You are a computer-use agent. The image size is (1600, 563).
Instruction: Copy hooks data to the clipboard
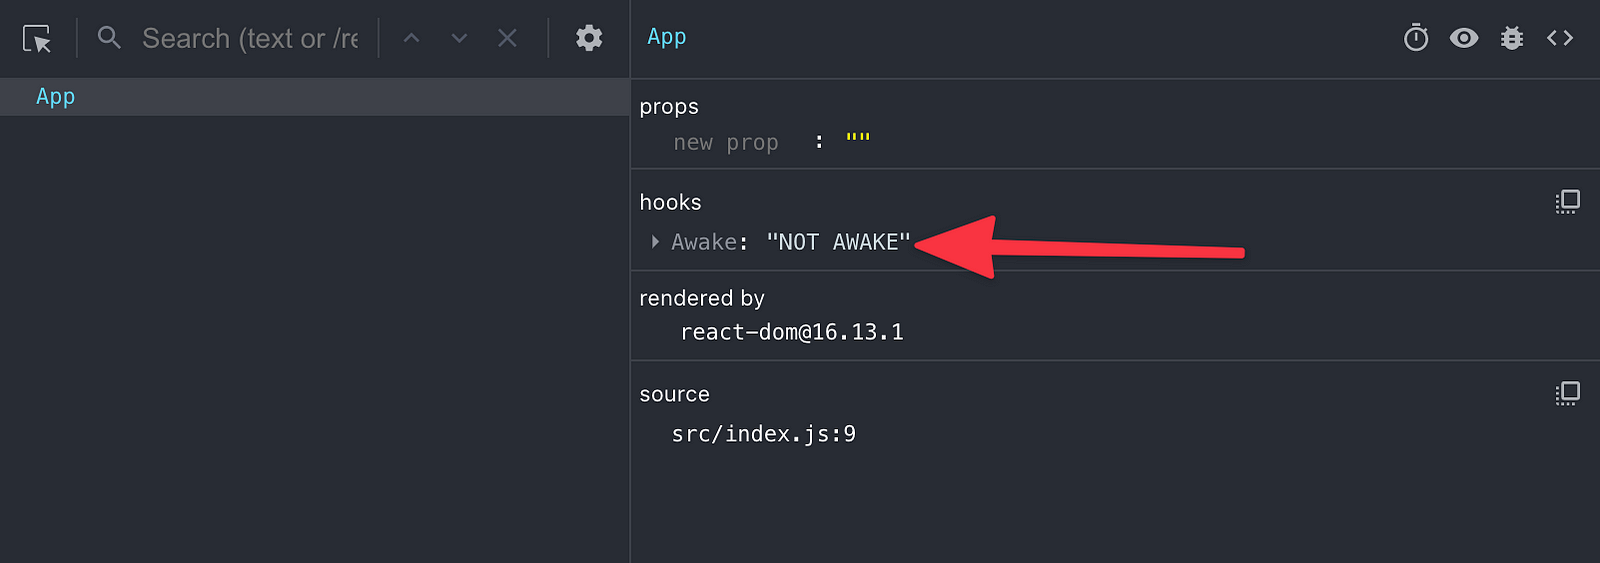1567,202
